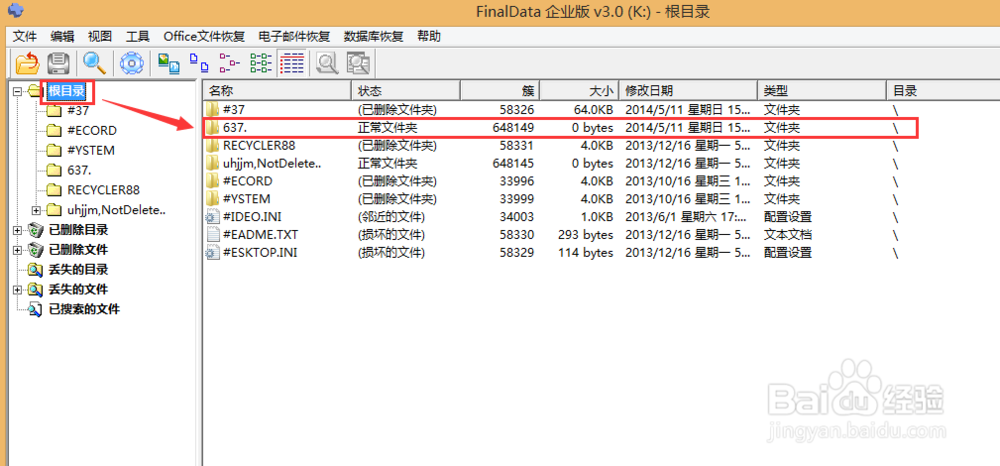Open the 数据库恢复 menu

click(374, 36)
